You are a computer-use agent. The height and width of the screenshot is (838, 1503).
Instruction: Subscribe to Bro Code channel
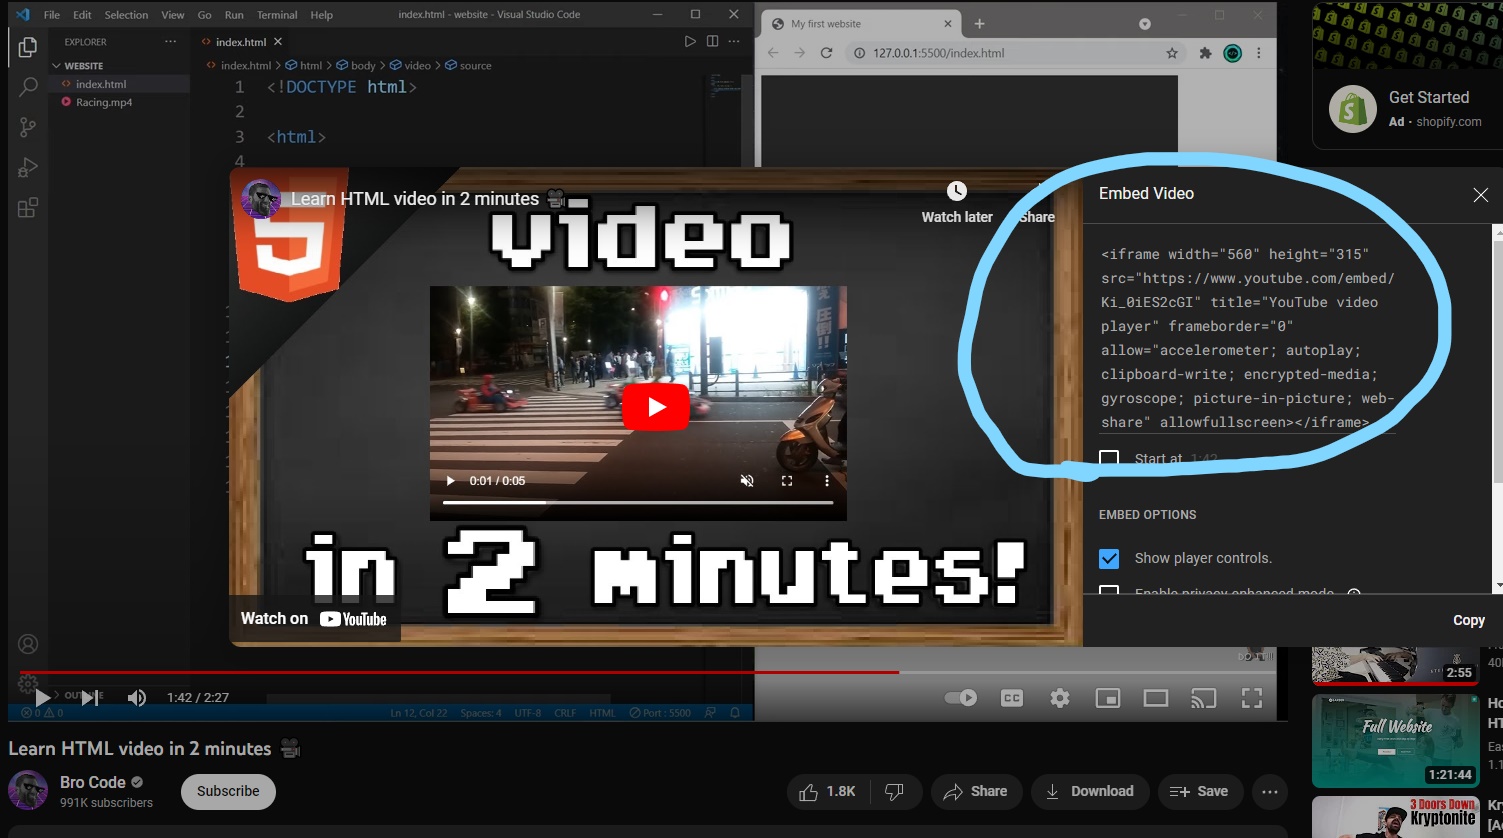tap(228, 791)
